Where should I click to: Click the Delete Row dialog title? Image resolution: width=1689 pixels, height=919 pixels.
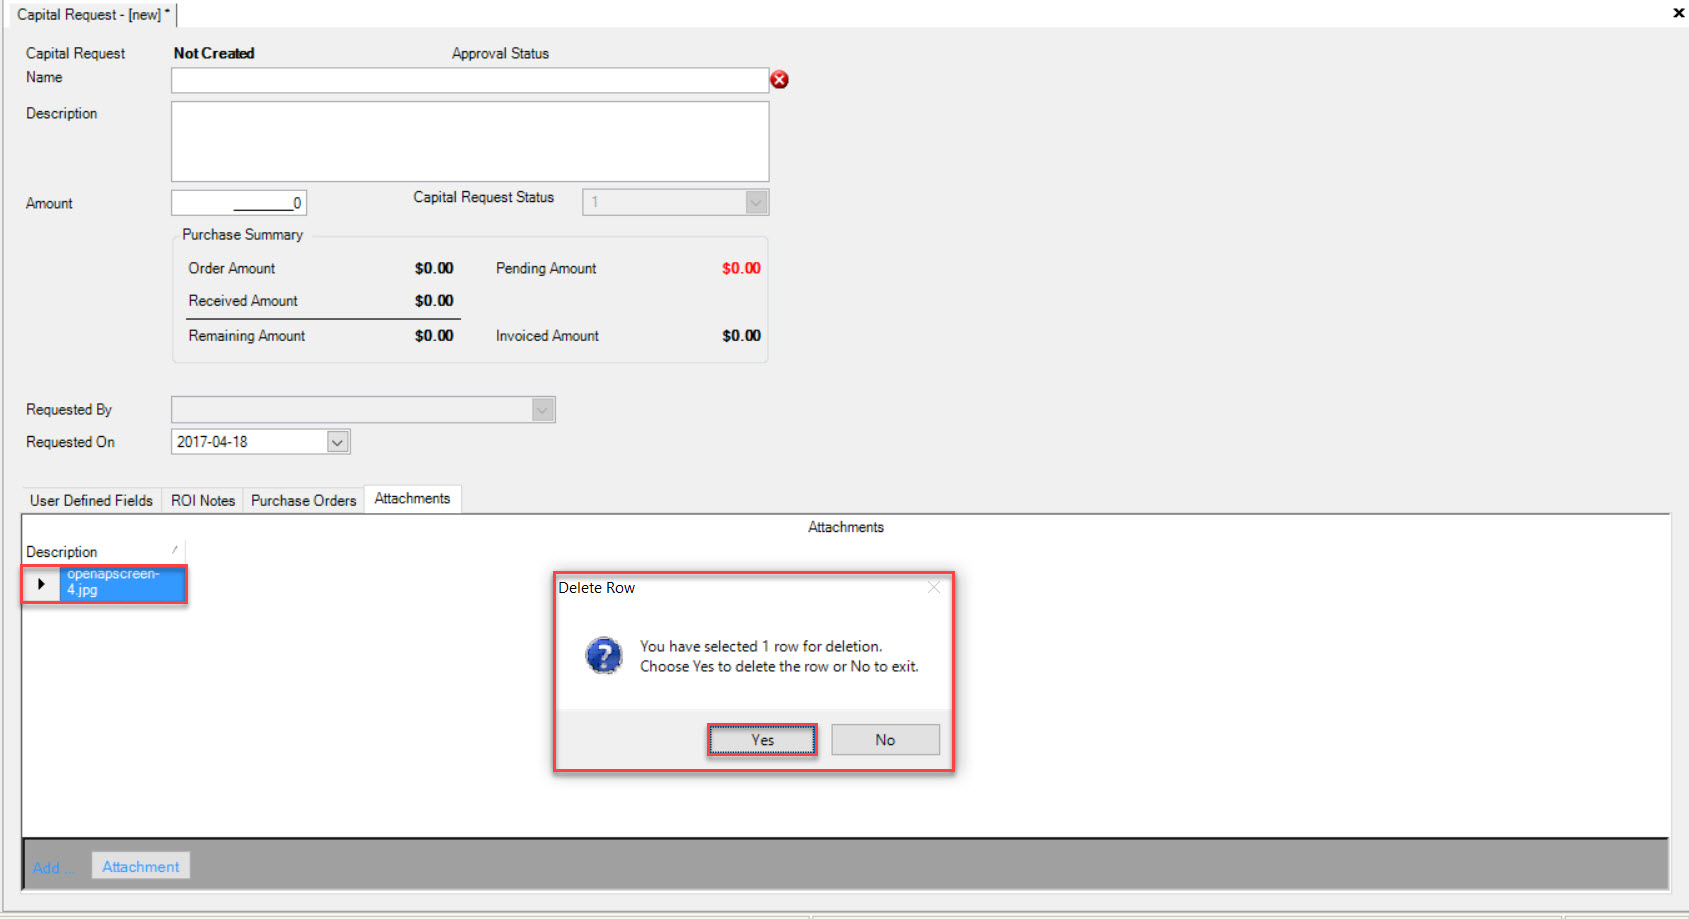pyautogui.click(x=597, y=588)
